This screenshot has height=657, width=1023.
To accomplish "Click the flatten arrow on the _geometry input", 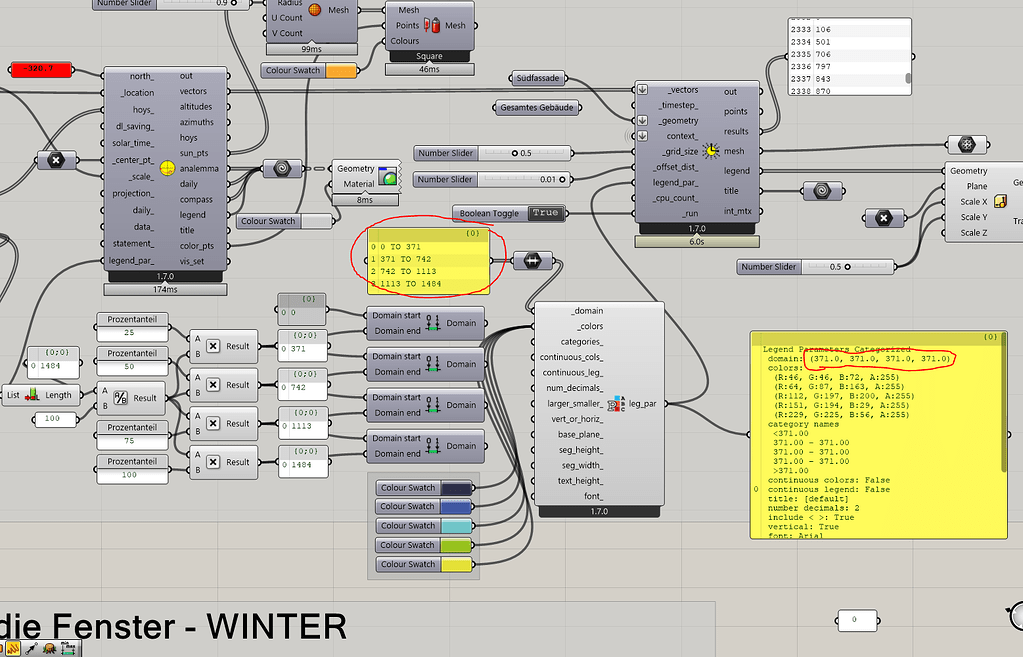I will click(641, 121).
